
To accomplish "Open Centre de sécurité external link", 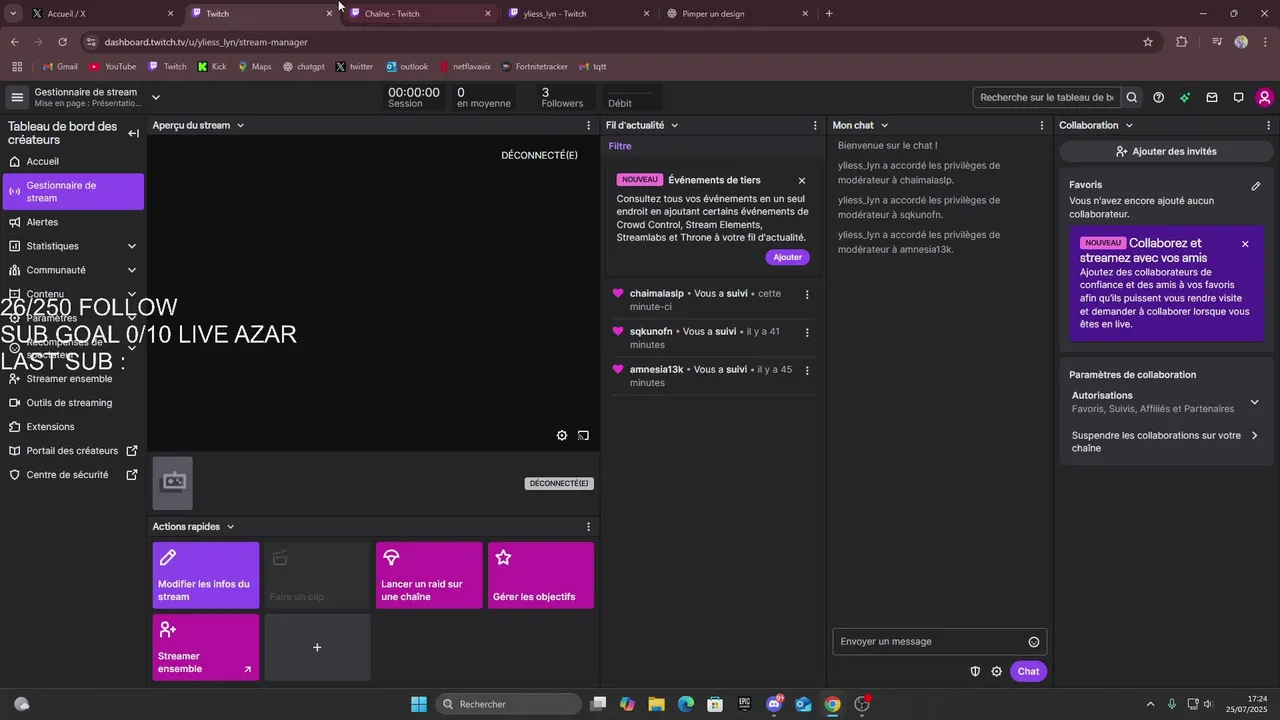I will click(73, 475).
